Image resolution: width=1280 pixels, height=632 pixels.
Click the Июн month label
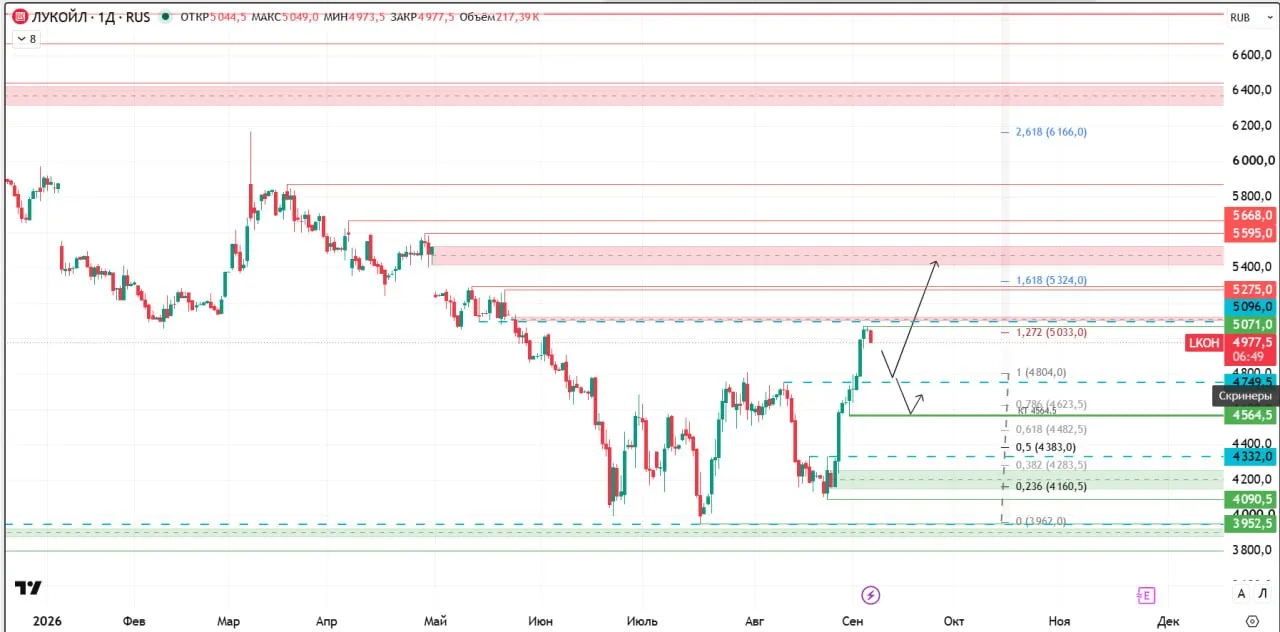540,621
